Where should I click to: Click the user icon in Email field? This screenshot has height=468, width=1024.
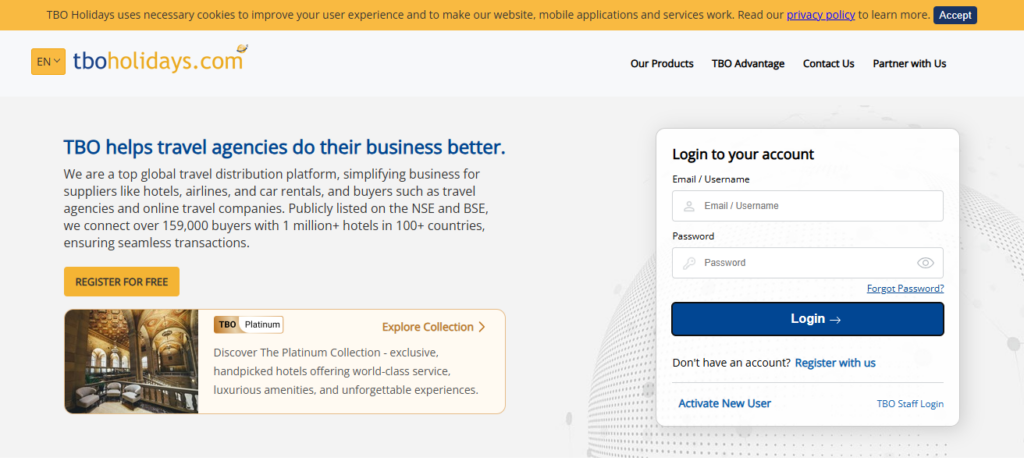pos(689,206)
